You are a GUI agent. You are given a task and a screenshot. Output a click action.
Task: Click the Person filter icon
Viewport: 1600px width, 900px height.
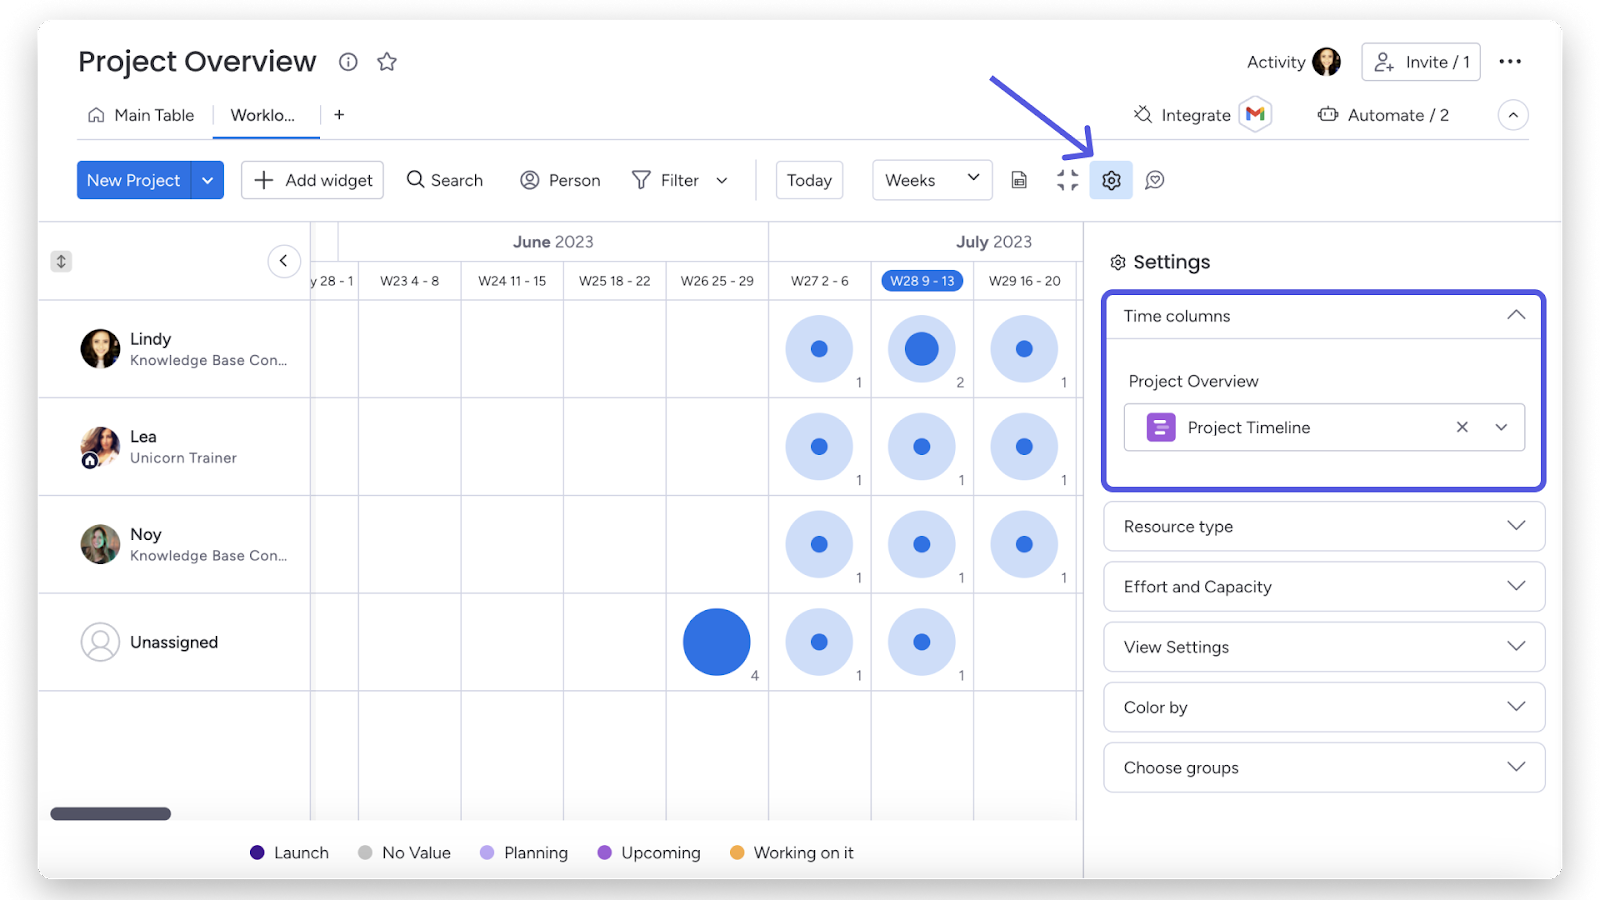click(x=531, y=180)
